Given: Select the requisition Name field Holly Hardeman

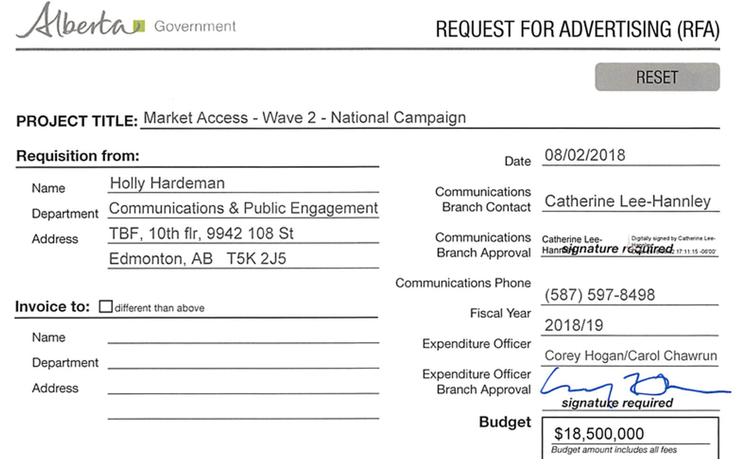Looking at the screenshot, I should 243,183.
